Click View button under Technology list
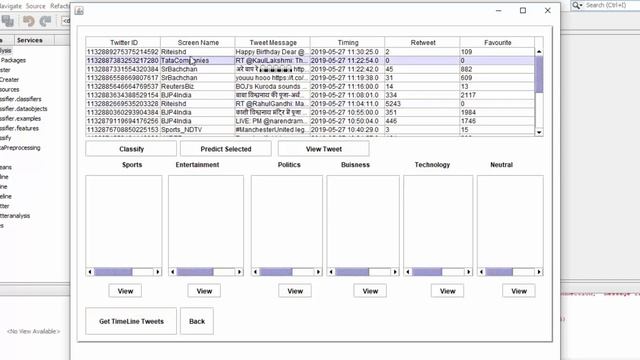Screen dimensions: 640x360 click(x=447, y=291)
